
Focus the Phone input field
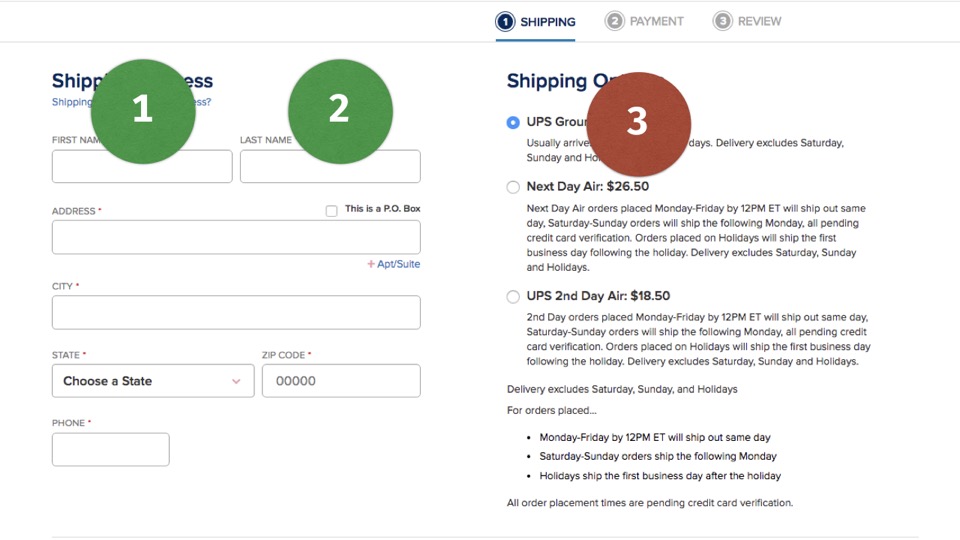pyautogui.click(x=111, y=449)
